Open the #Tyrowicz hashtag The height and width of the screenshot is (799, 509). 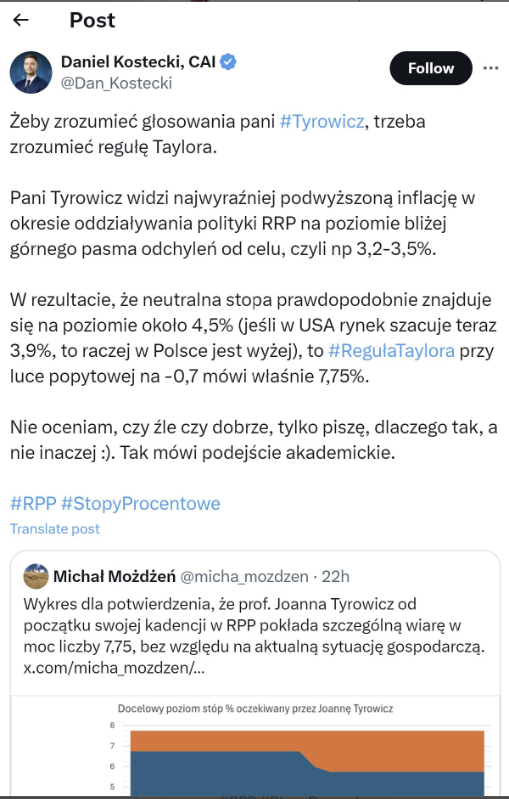322,122
